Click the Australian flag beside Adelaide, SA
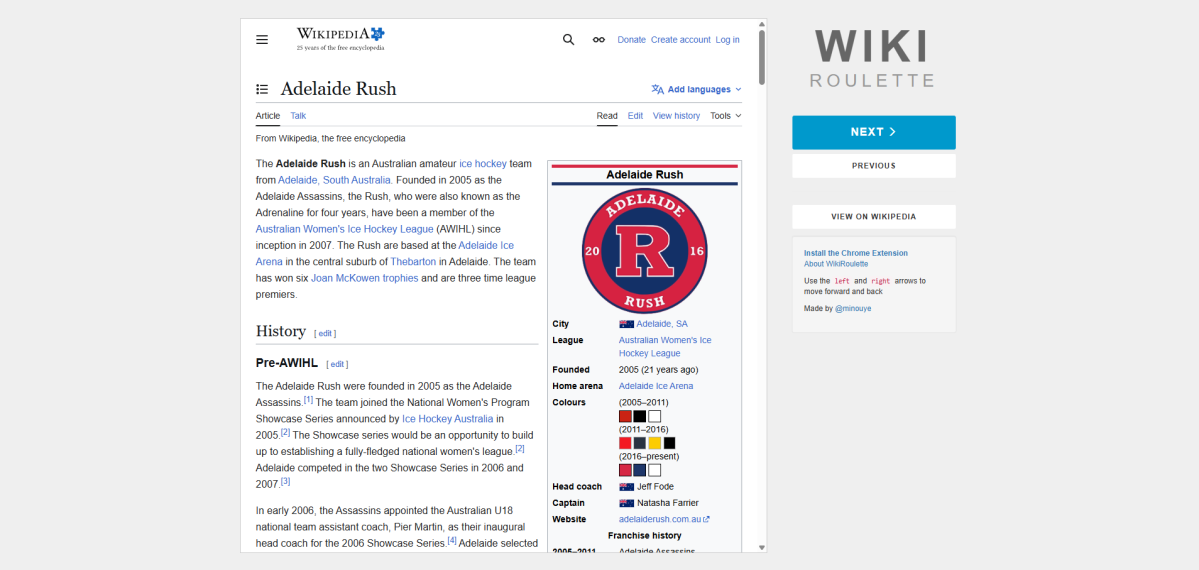The height and width of the screenshot is (570, 1199). pyautogui.click(x=626, y=324)
